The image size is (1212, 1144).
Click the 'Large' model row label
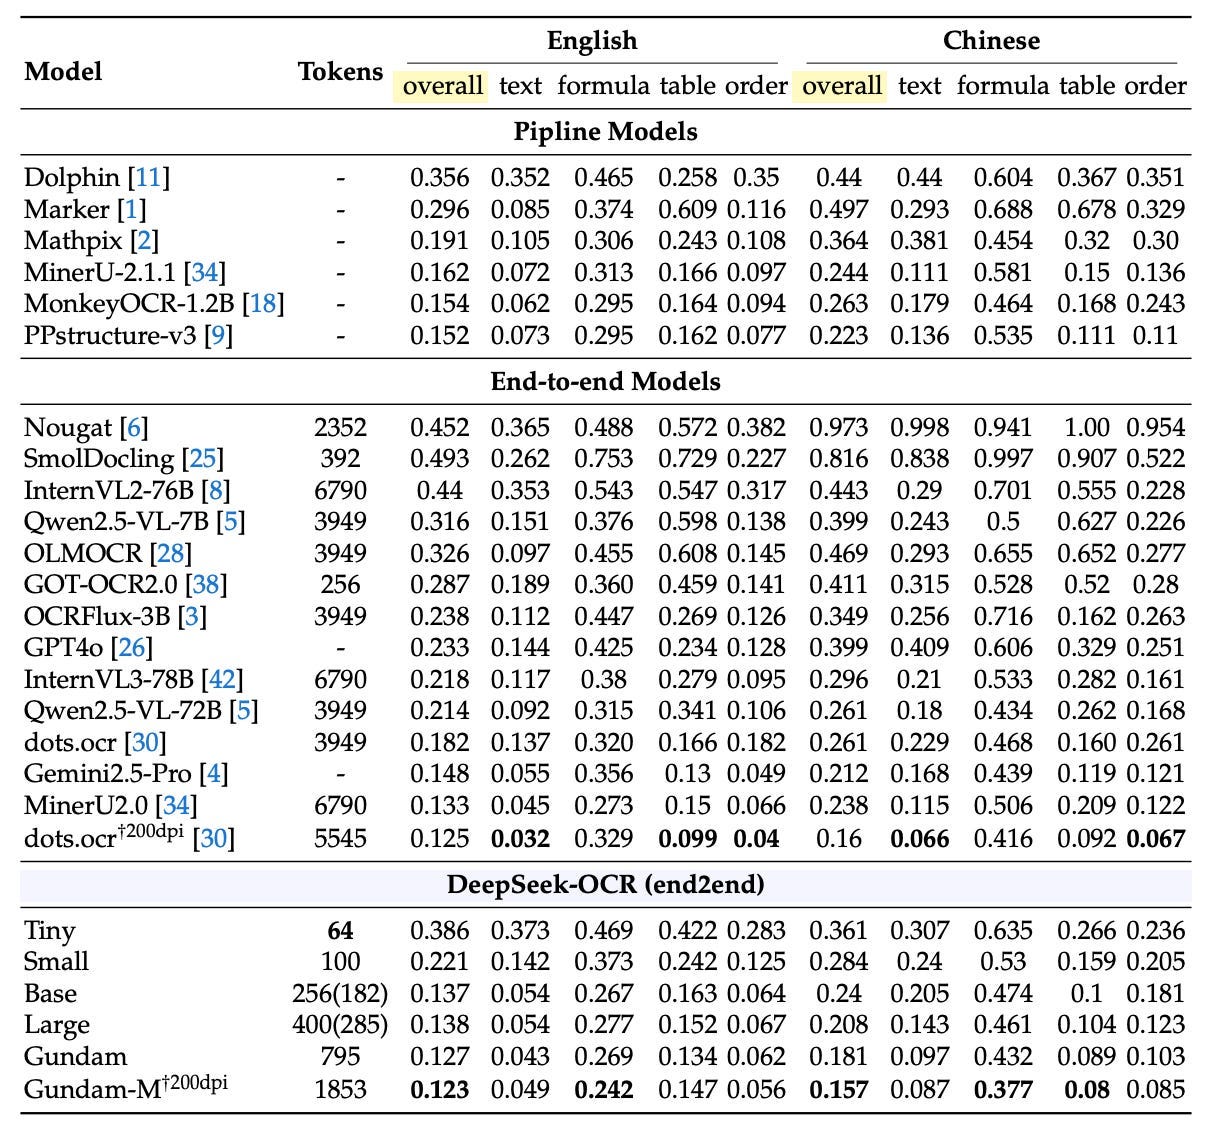click(56, 1025)
